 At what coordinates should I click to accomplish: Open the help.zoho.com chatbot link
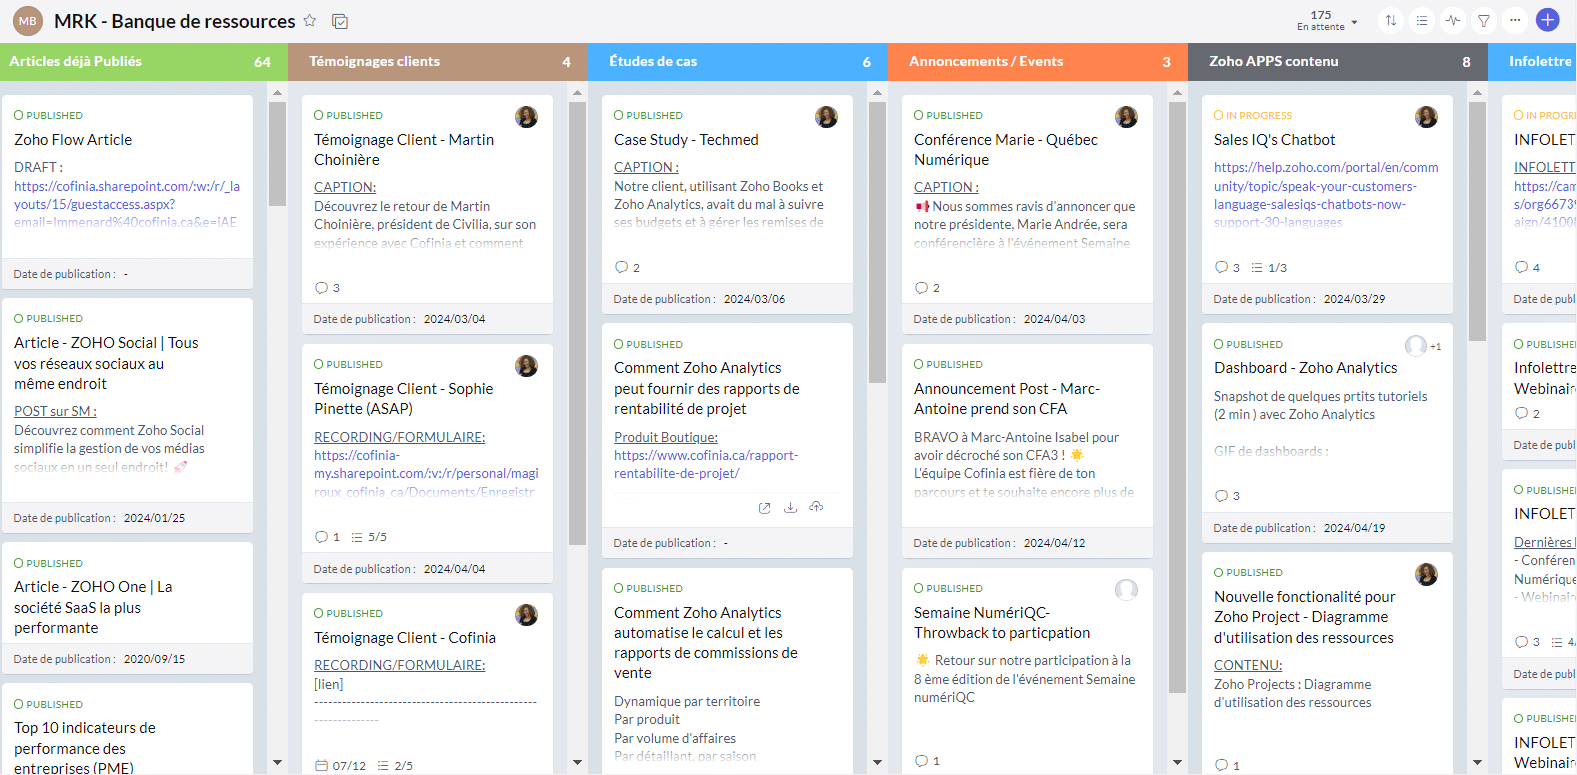coord(1326,195)
